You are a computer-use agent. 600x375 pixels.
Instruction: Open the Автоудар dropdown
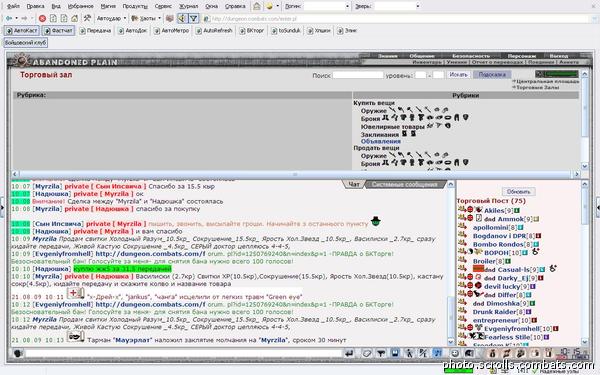point(111,18)
